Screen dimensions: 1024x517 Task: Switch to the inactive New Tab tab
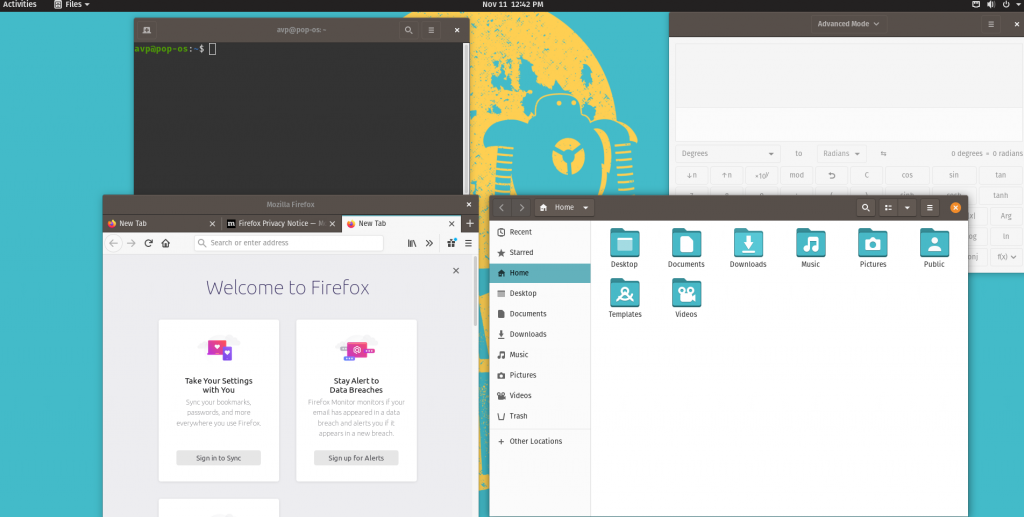click(161, 223)
